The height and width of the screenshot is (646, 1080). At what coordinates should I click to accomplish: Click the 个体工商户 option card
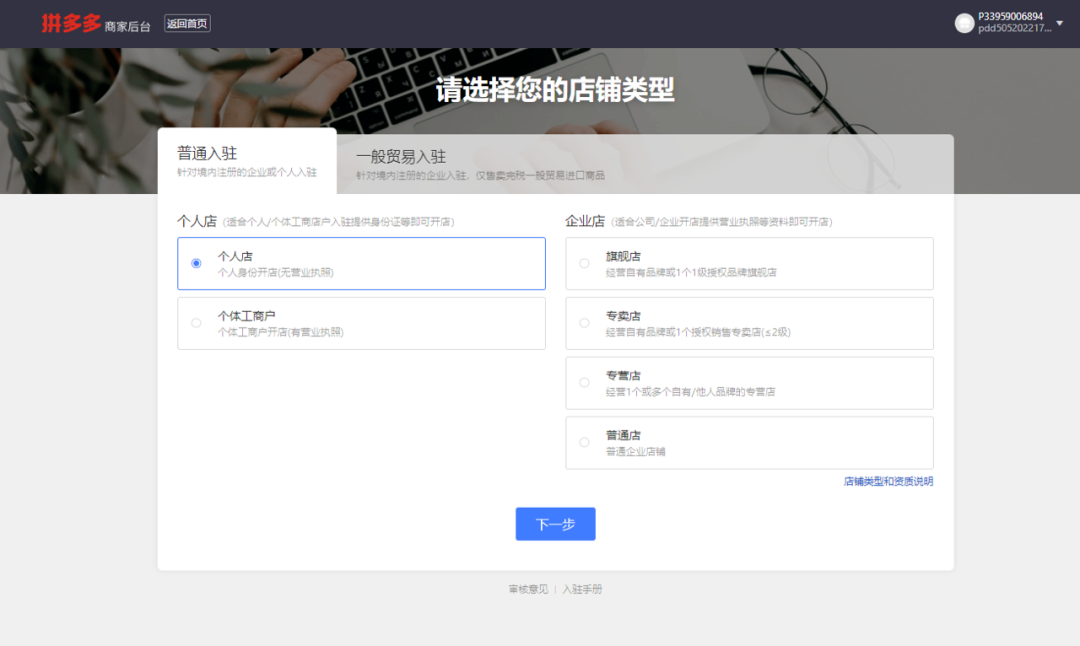pos(360,322)
